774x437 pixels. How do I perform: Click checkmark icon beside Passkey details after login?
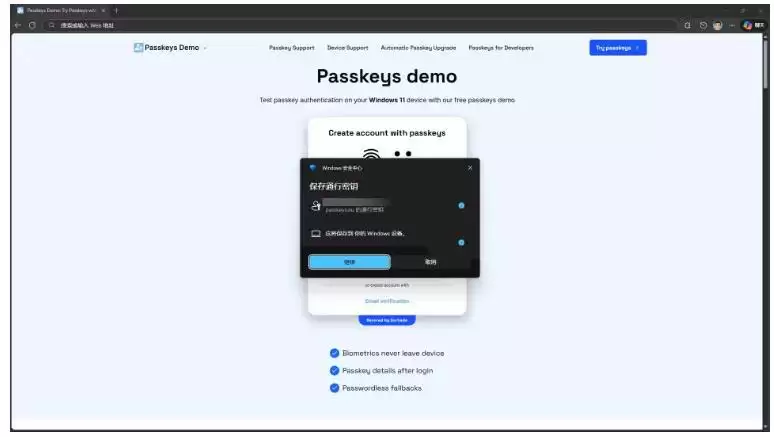point(334,370)
